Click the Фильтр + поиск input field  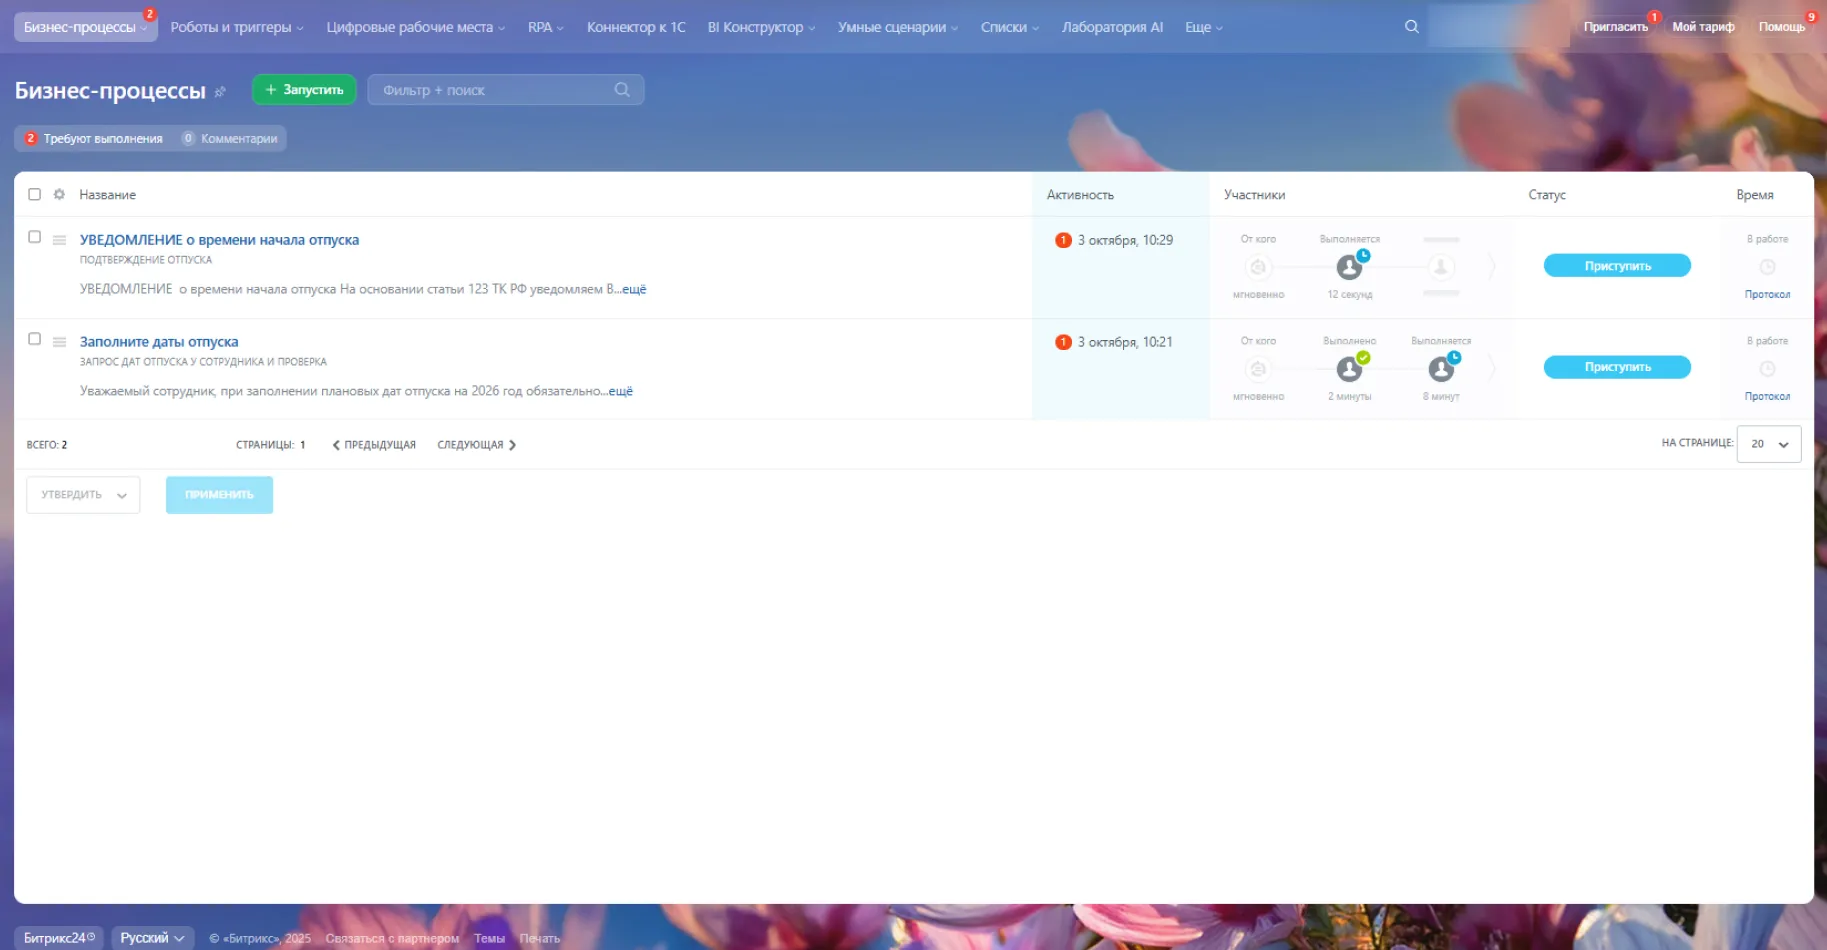coord(490,90)
